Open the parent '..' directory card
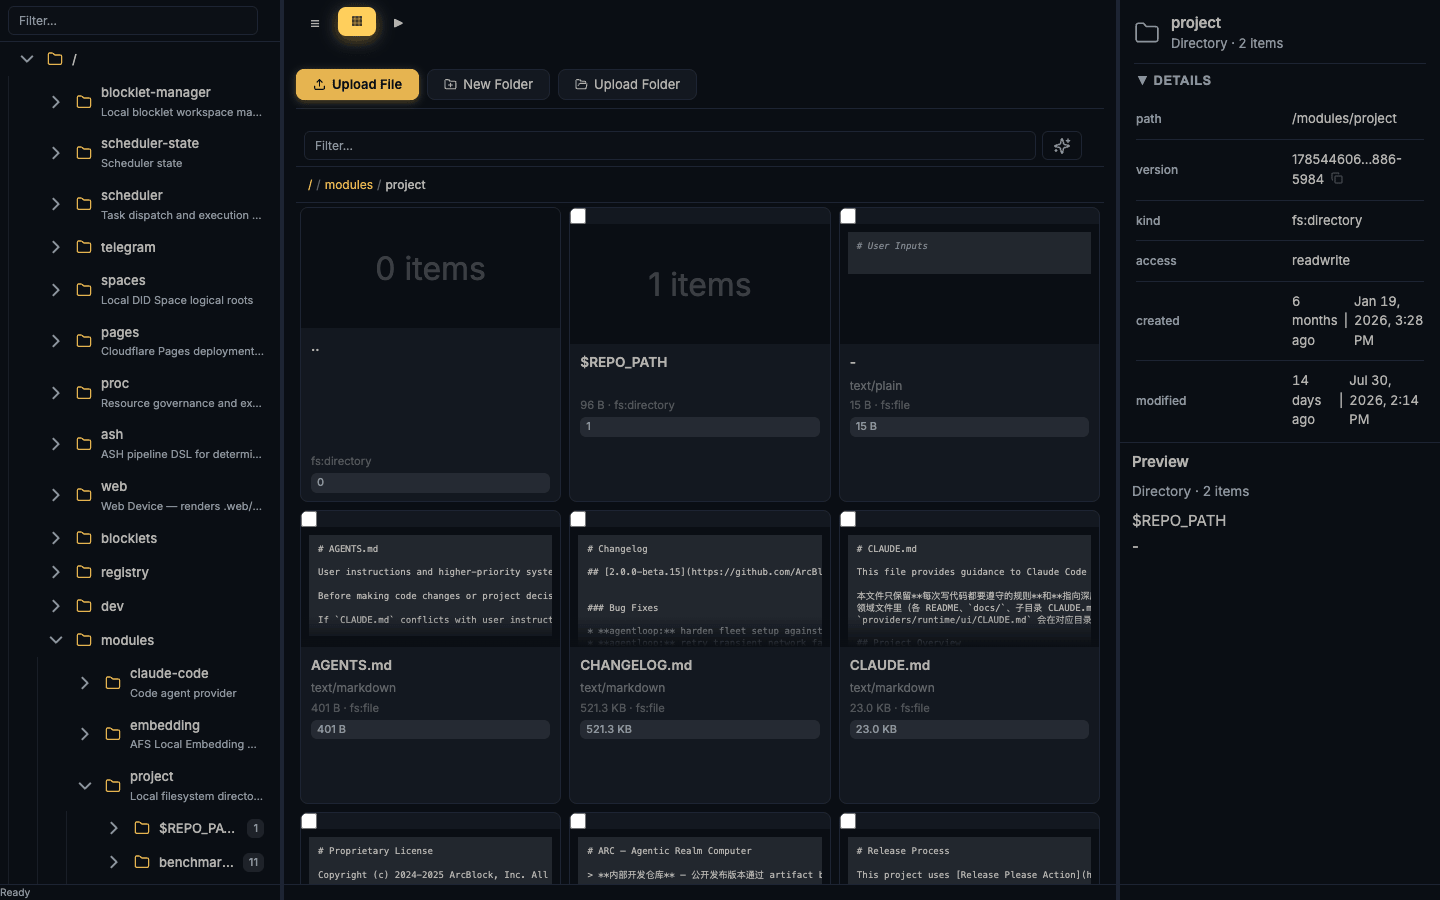The image size is (1440, 900). tap(430, 353)
